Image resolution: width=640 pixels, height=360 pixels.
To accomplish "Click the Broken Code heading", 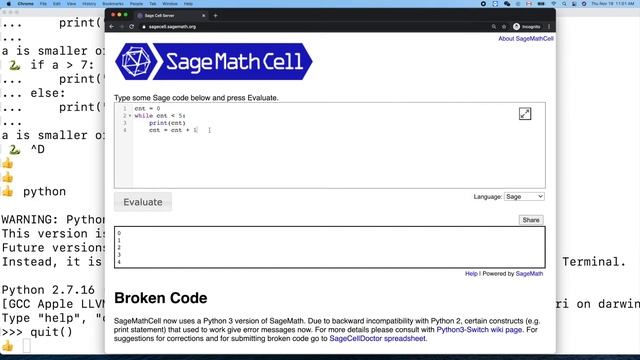I will 161,298.
